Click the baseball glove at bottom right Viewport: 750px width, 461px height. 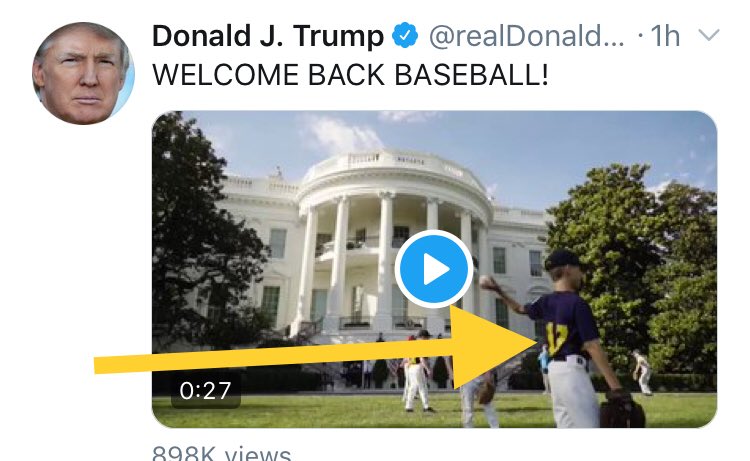622,410
